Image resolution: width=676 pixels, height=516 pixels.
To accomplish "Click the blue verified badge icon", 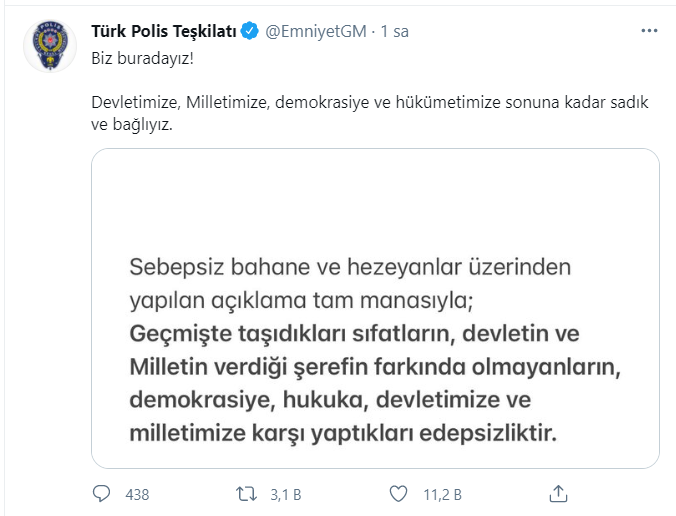I will click(249, 31).
